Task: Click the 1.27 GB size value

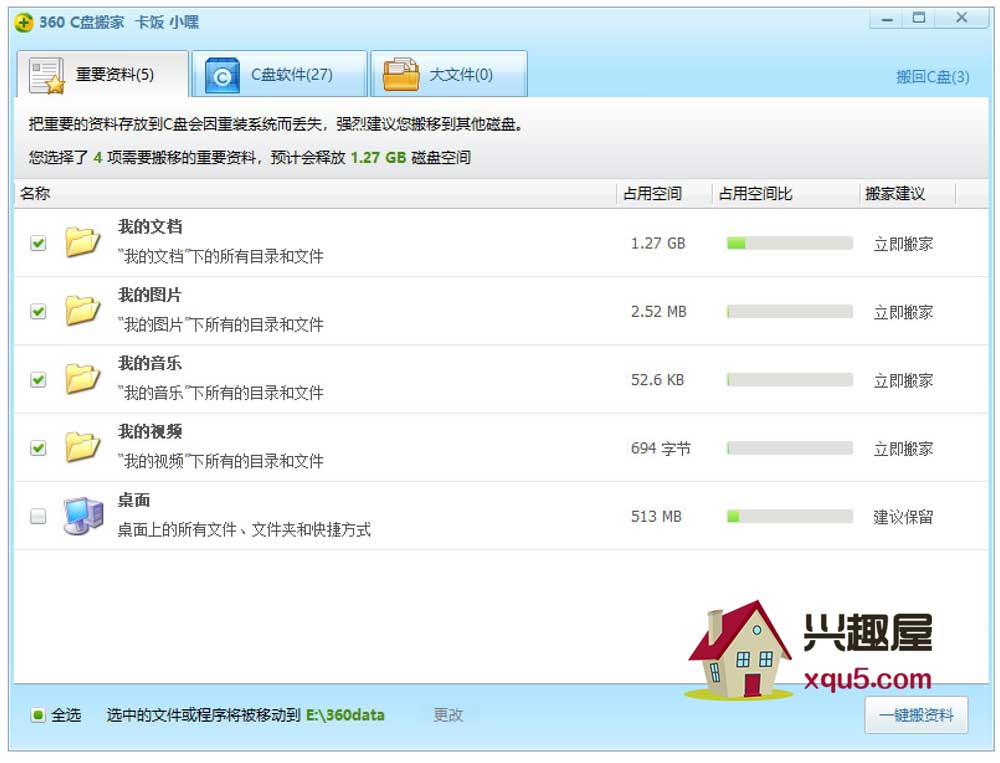Action: point(658,243)
